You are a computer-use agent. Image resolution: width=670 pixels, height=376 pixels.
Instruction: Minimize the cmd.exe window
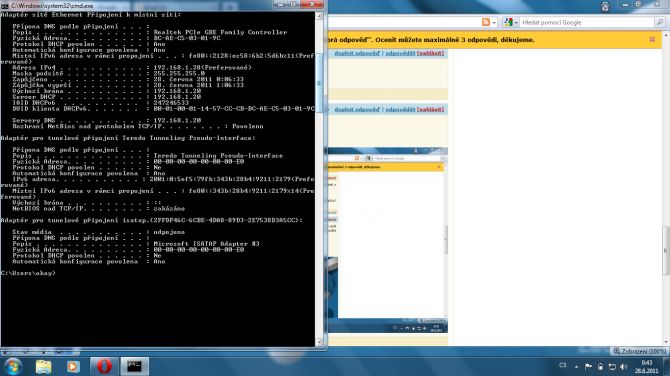point(280,4)
